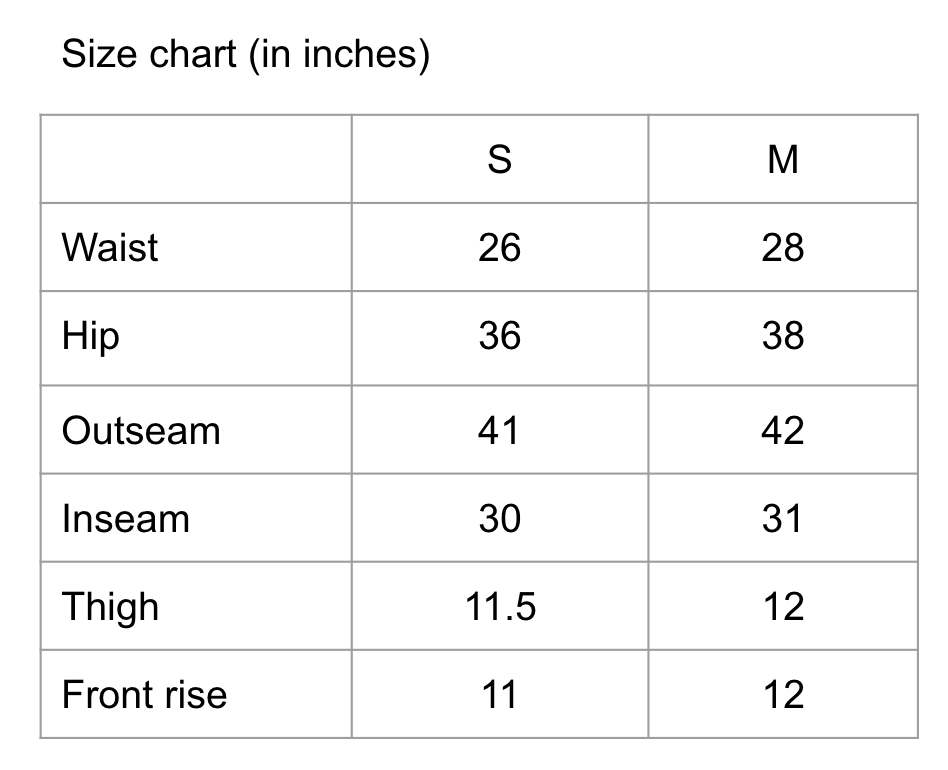This screenshot has width=948, height=770.
Task: Select the Thigh value 11.5 cell
Action: [x=499, y=606]
